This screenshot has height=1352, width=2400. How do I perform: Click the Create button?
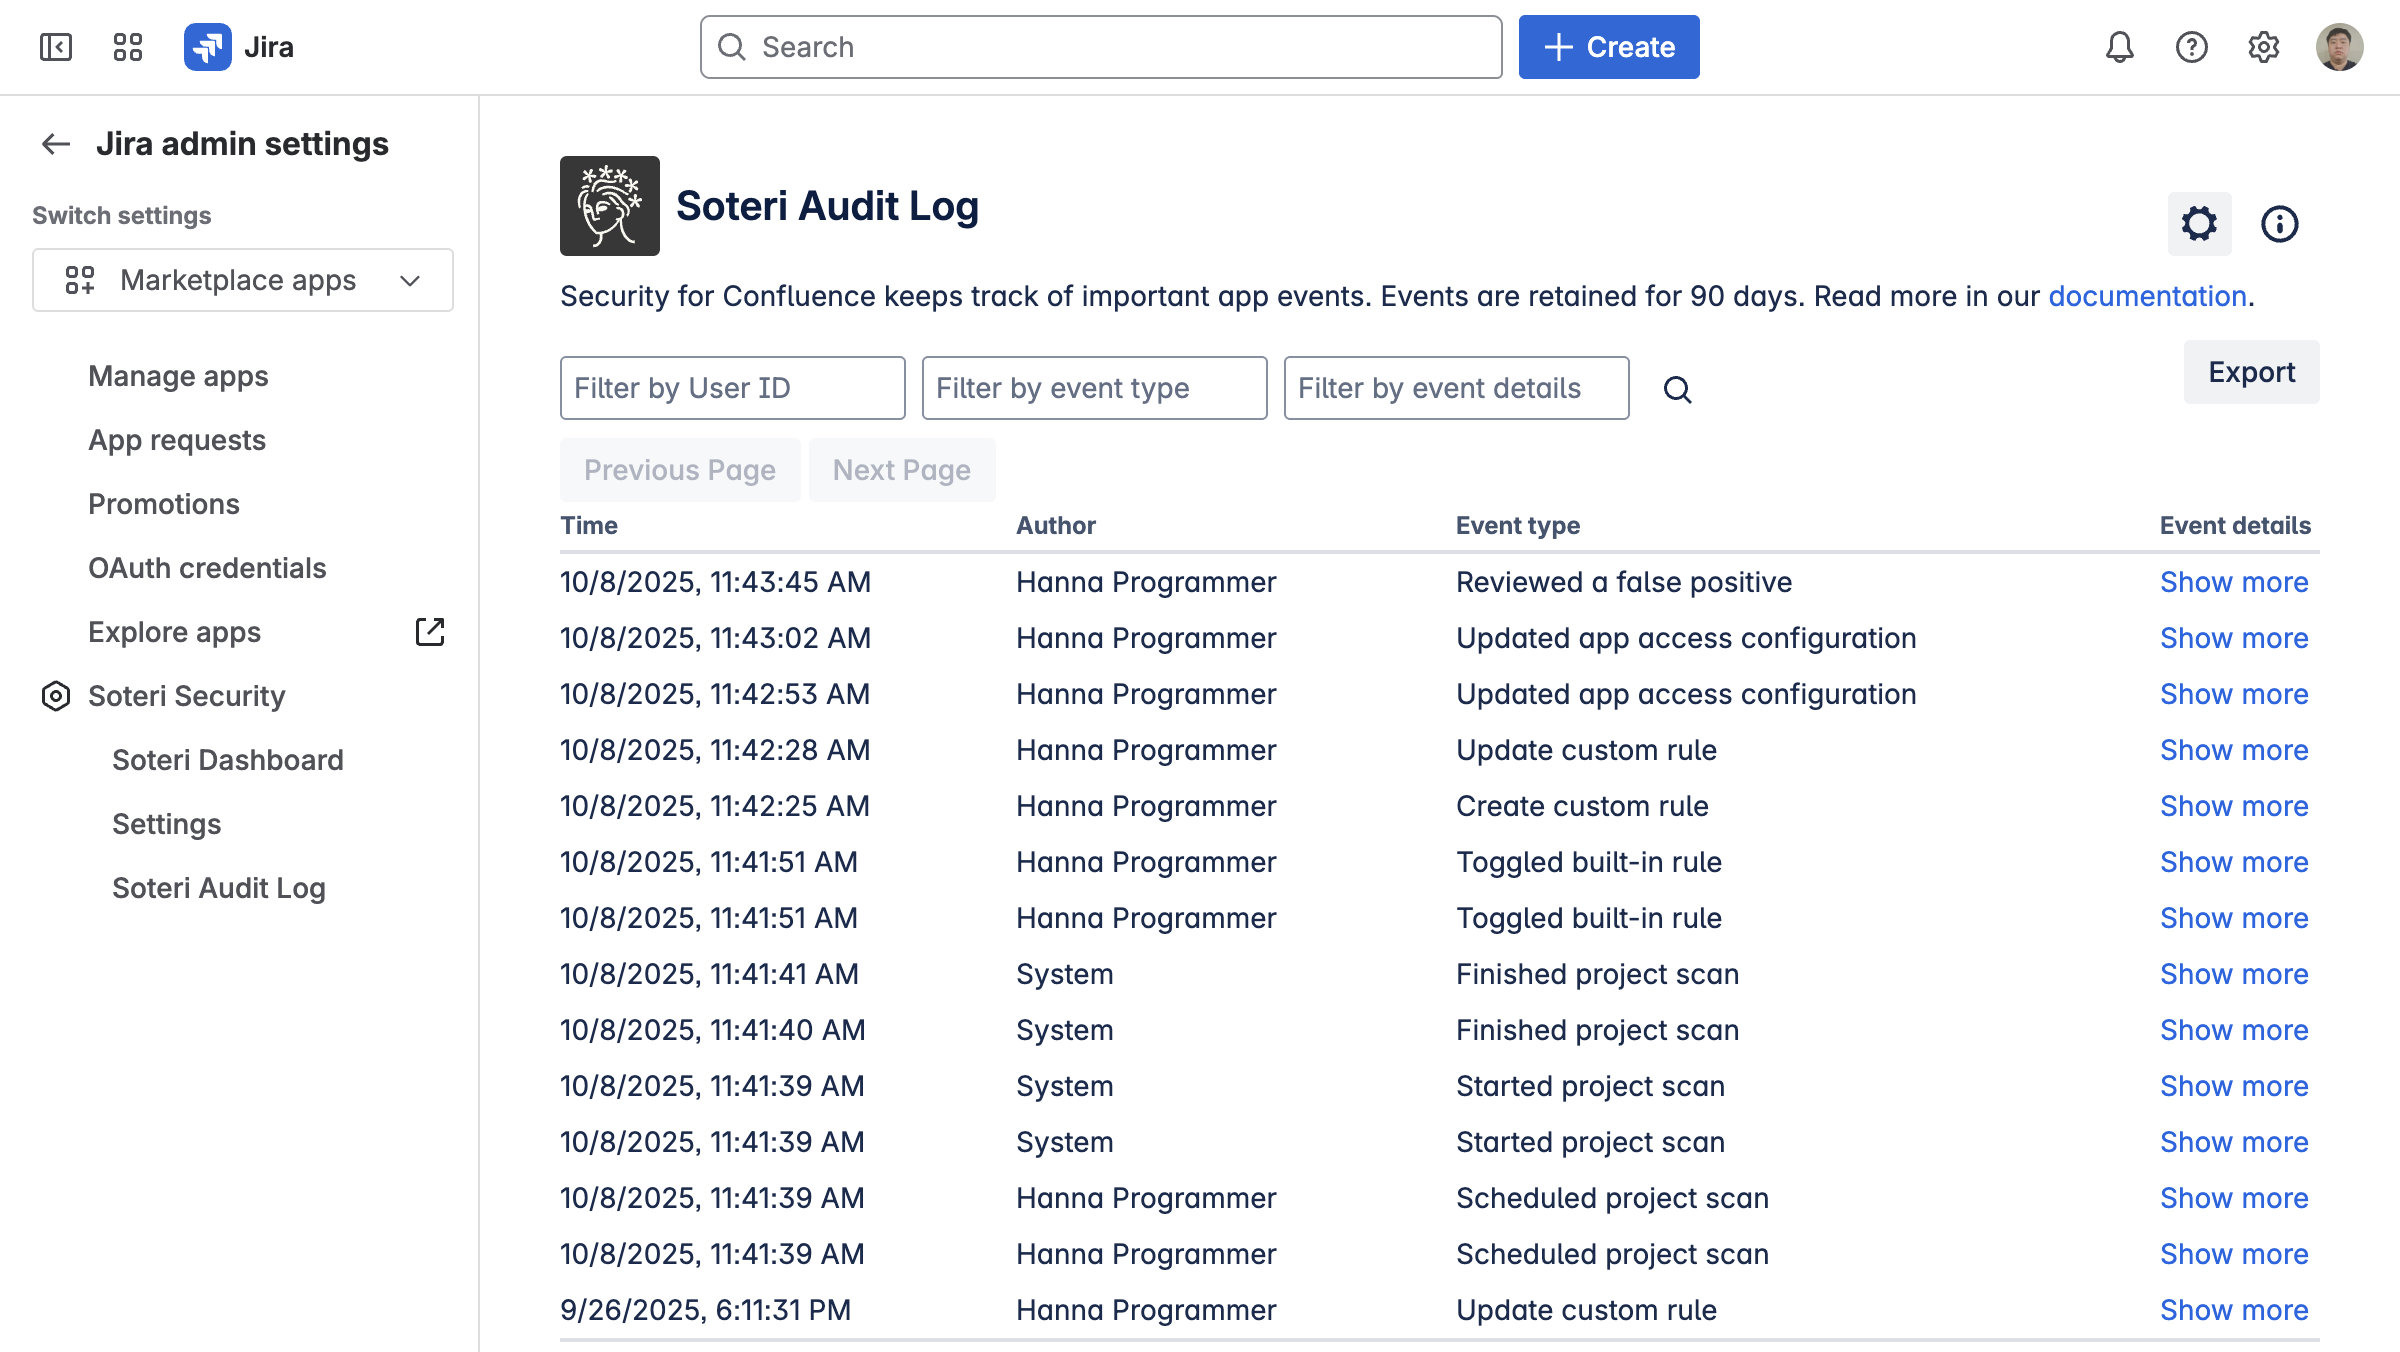(x=1608, y=47)
